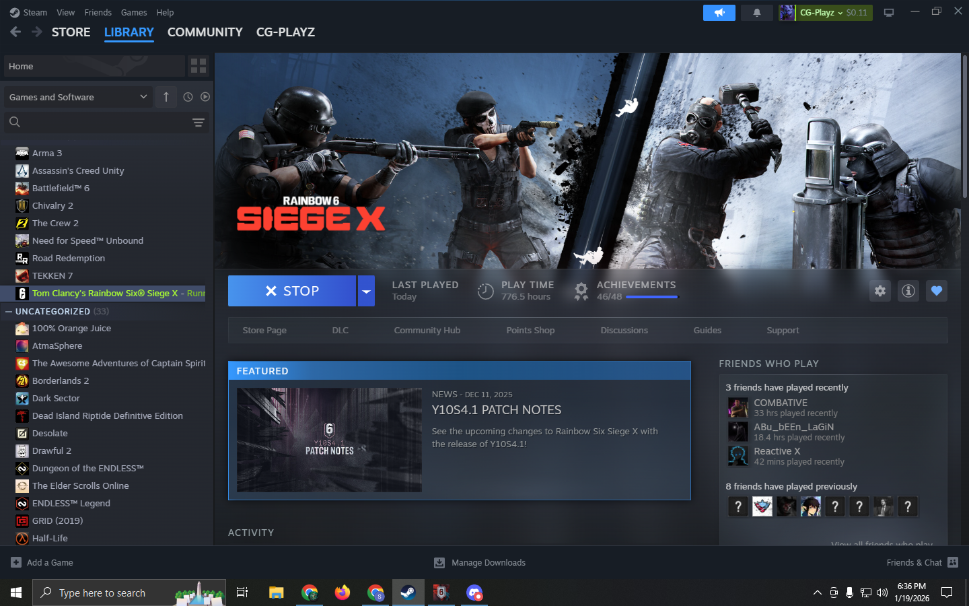Open the Achievements gear badge icon
This screenshot has width=969, height=606.
click(x=581, y=291)
